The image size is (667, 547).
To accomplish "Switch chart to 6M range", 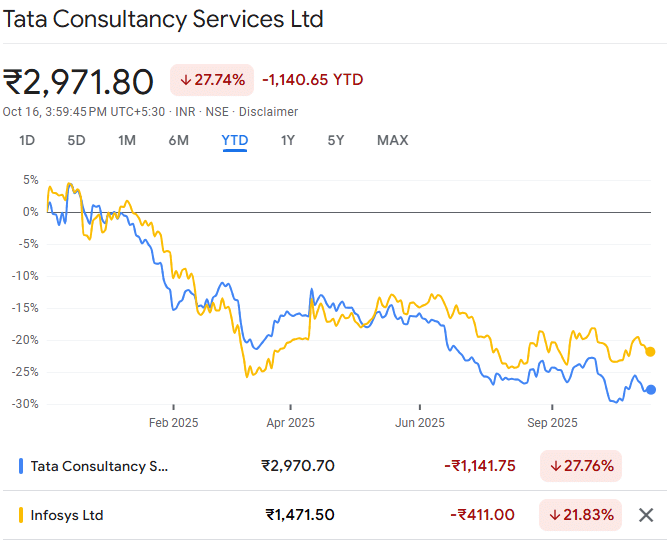I will pyautogui.click(x=179, y=140).
